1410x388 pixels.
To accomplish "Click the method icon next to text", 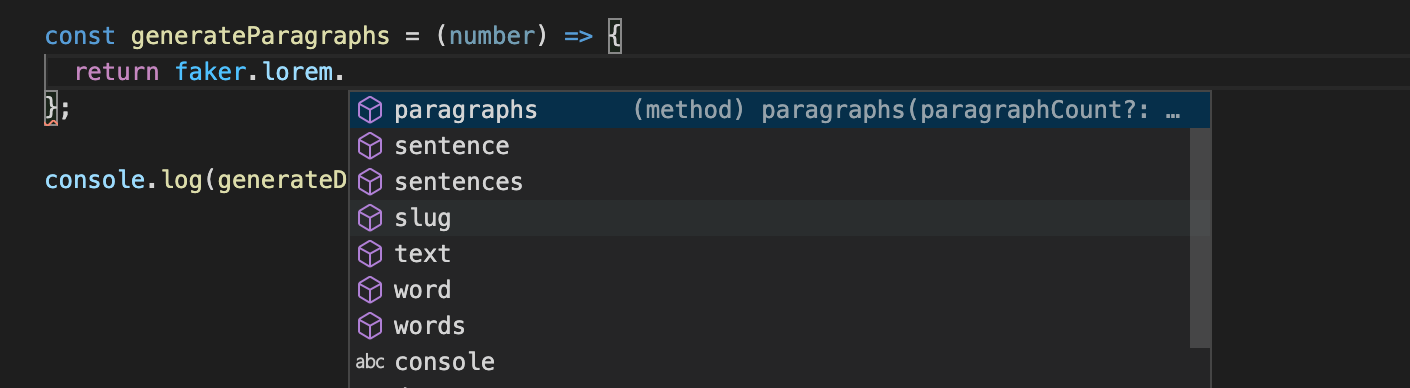I will pyautogui.click(x=370, y=254).
